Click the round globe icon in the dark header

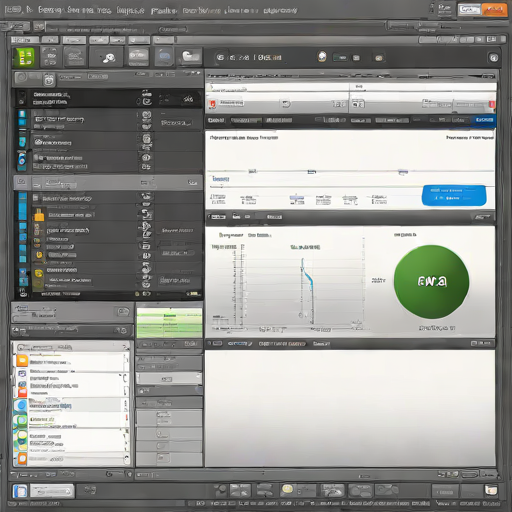[x=322, y=57]
